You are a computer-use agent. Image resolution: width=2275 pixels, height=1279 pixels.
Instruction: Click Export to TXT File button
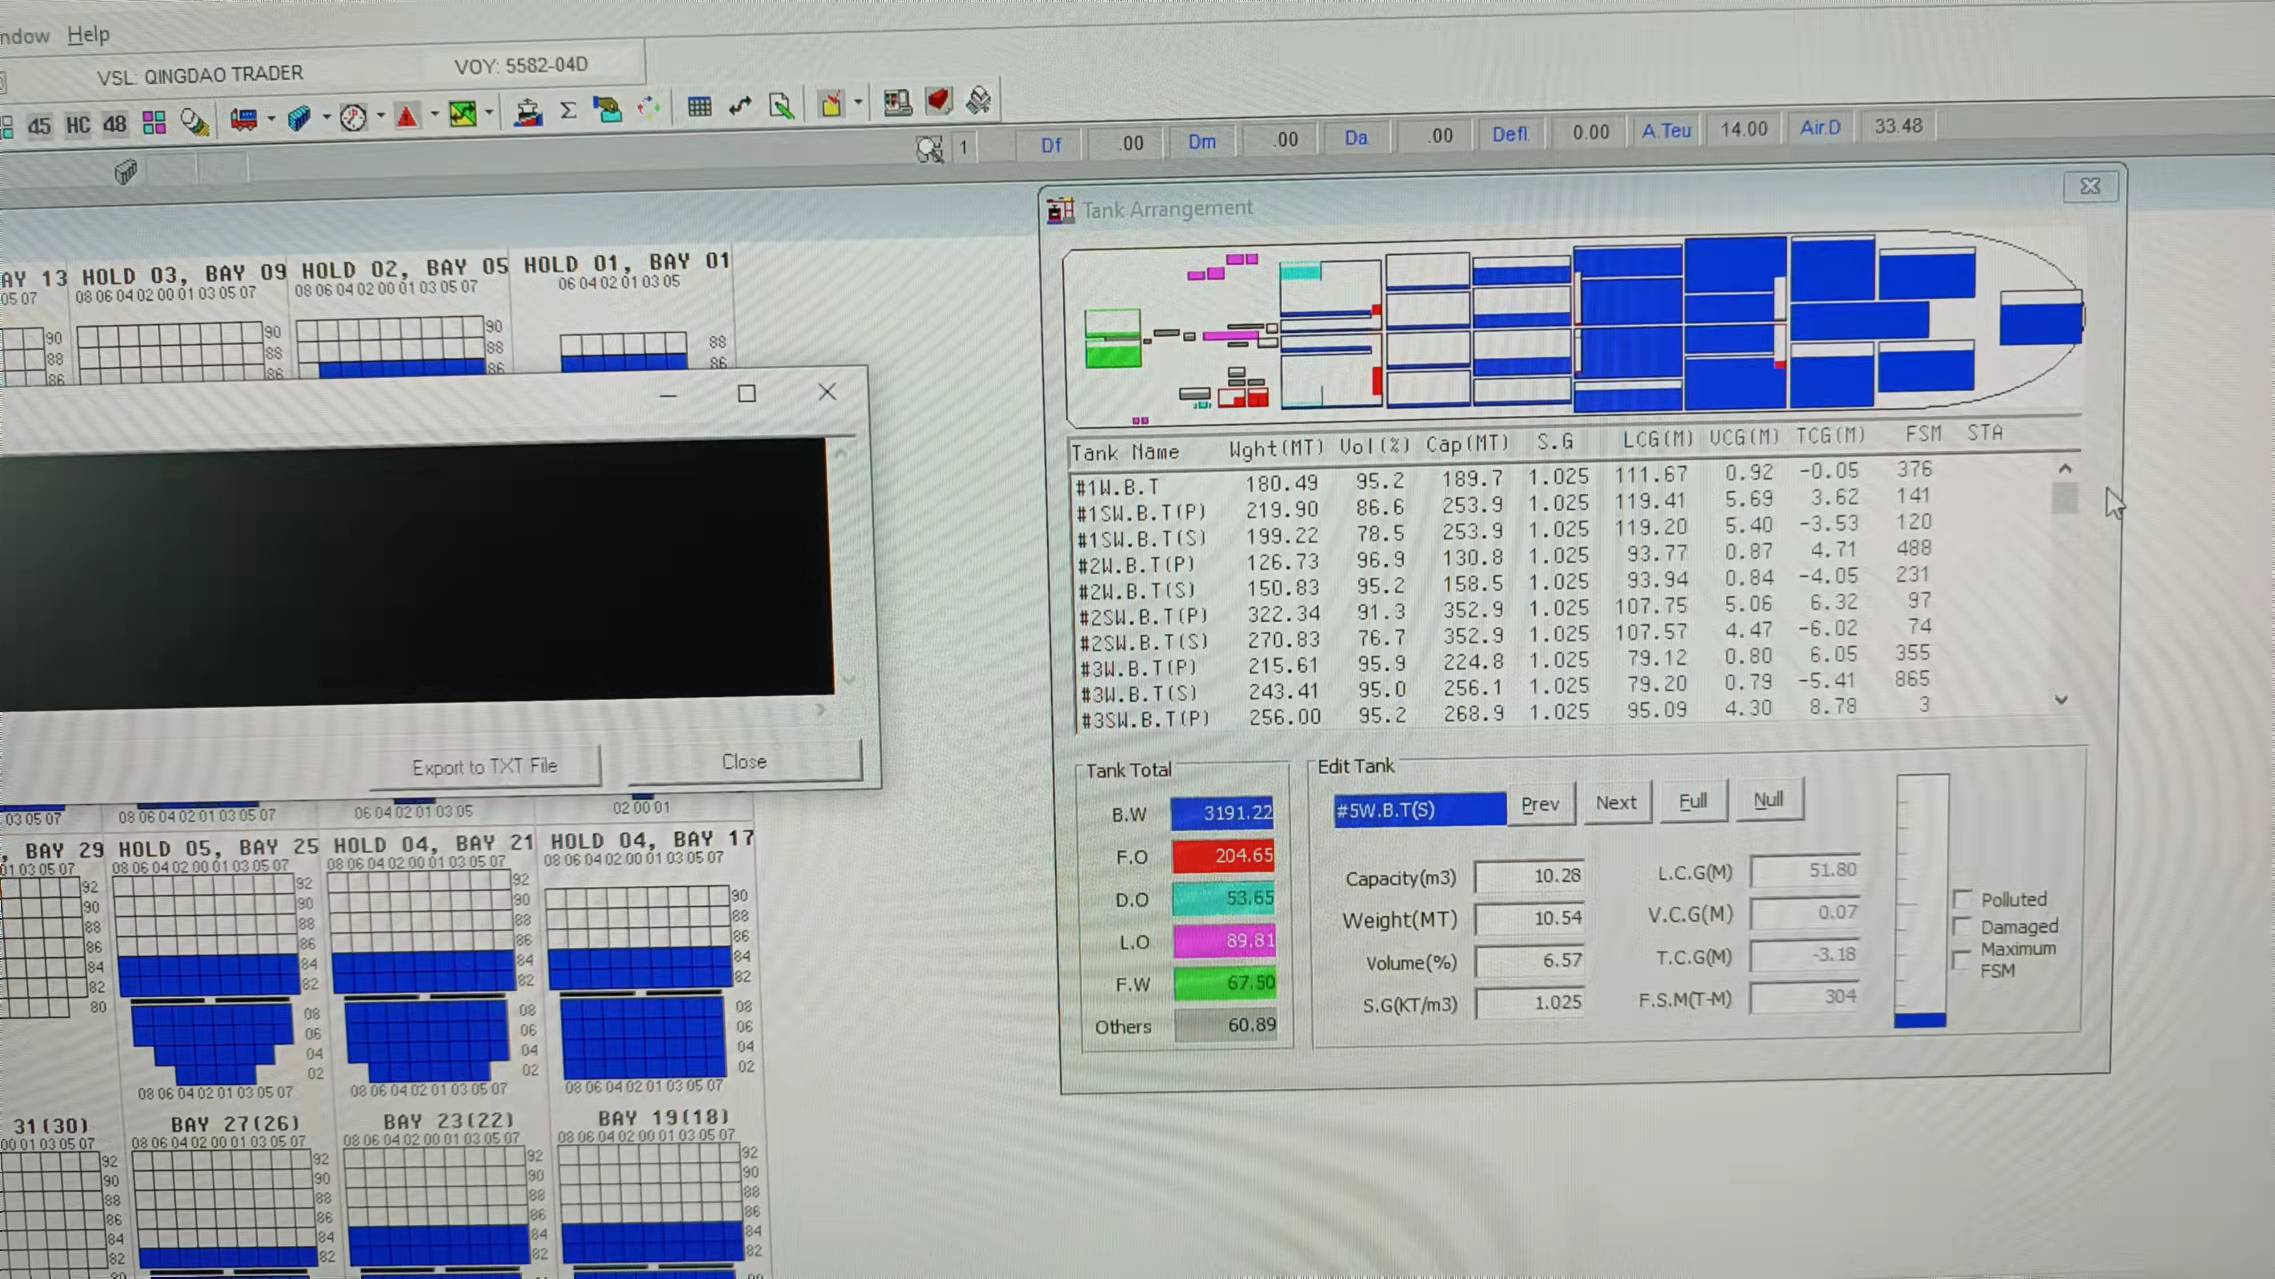point(485,767)
